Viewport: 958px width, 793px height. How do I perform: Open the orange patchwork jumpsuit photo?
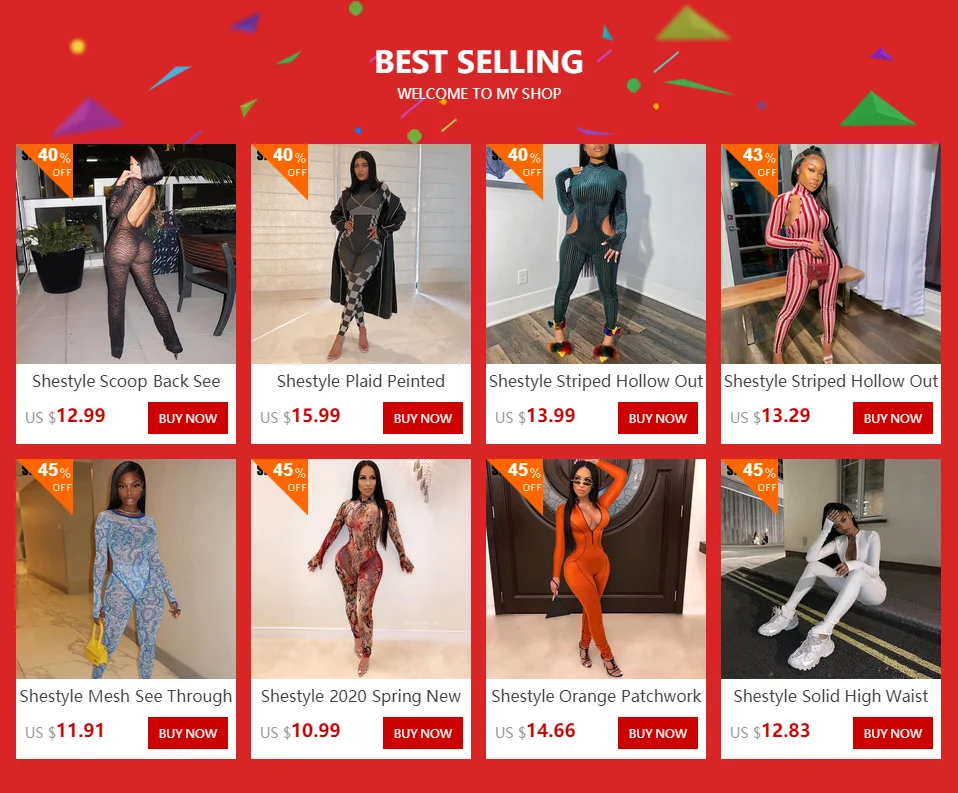pos(596,569)
